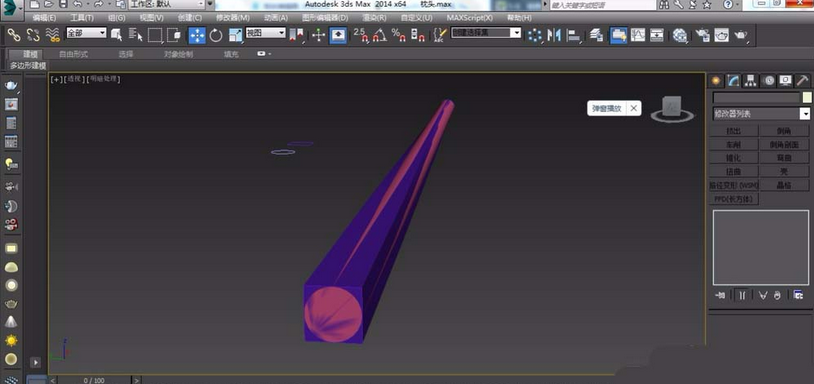Click the Use Pivot Point Center icon

click(x=296, y=35)
